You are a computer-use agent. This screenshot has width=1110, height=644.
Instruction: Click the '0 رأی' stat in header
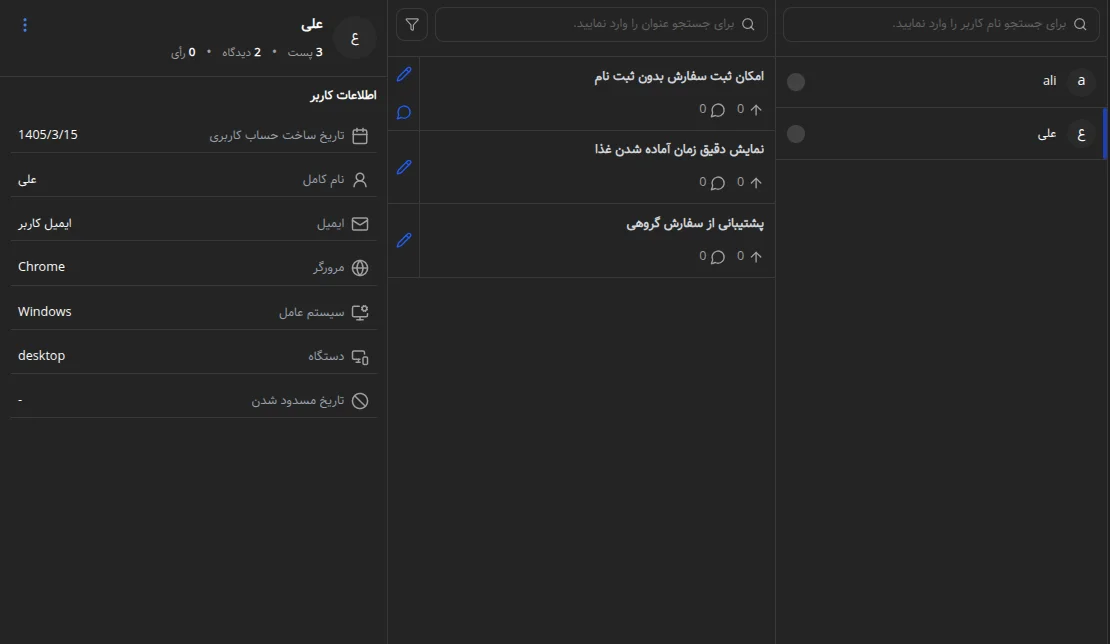coord(183,52)
